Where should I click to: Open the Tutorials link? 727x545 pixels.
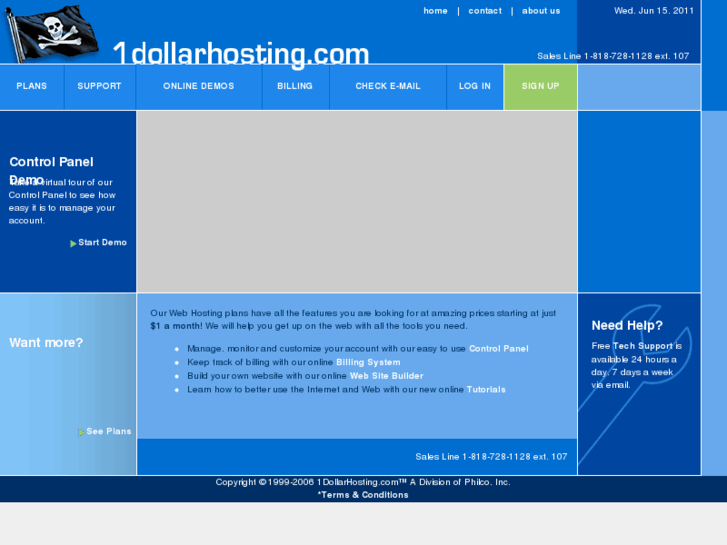point(486,390)
